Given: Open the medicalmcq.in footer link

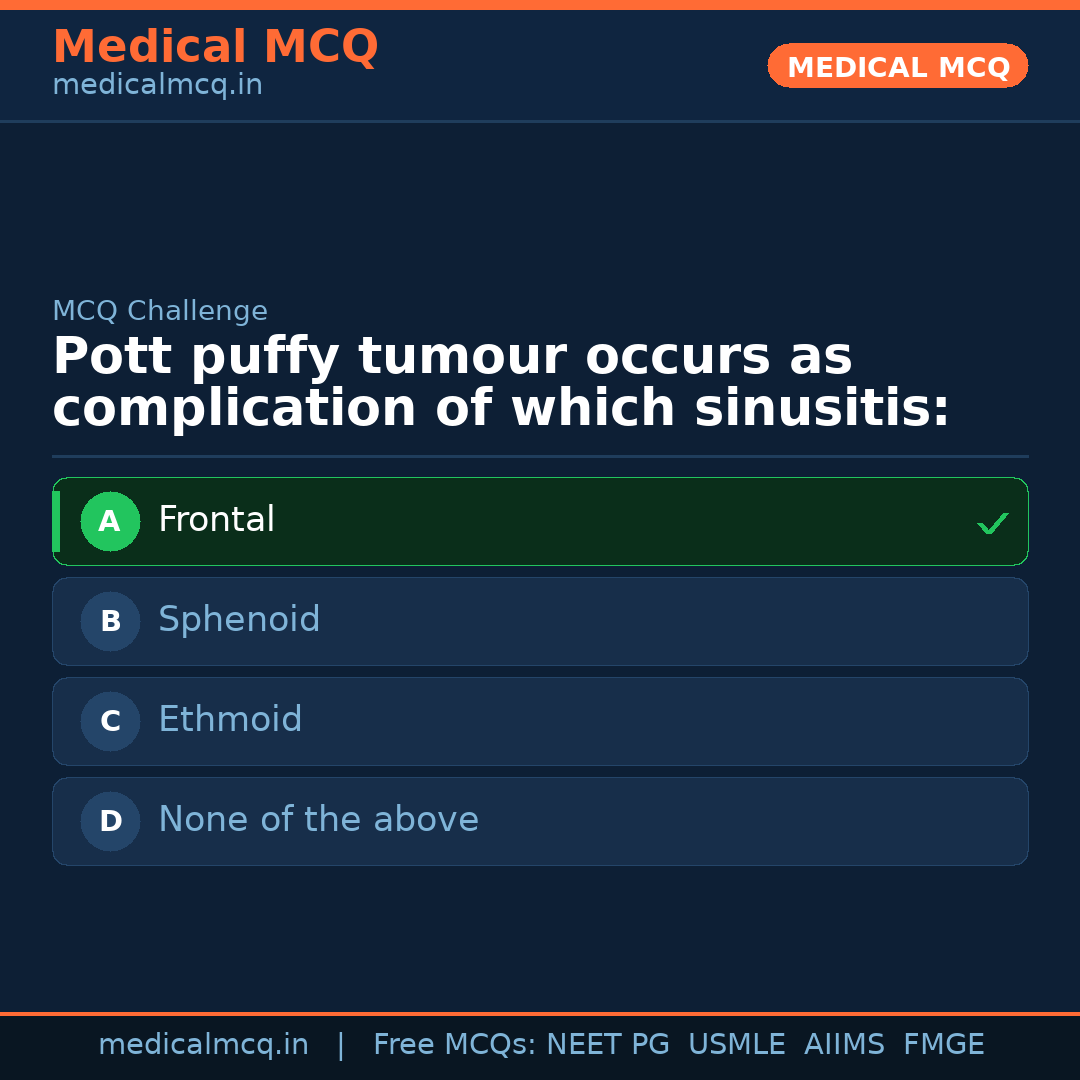Looking at the screenshot, I should (204, 1044).
